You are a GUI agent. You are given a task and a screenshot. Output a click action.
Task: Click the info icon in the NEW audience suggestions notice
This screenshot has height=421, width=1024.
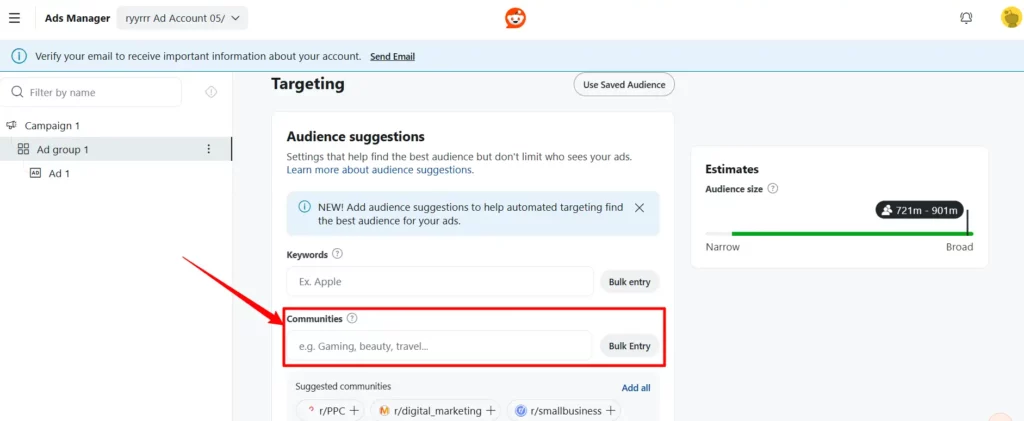(x=304, y=207)
